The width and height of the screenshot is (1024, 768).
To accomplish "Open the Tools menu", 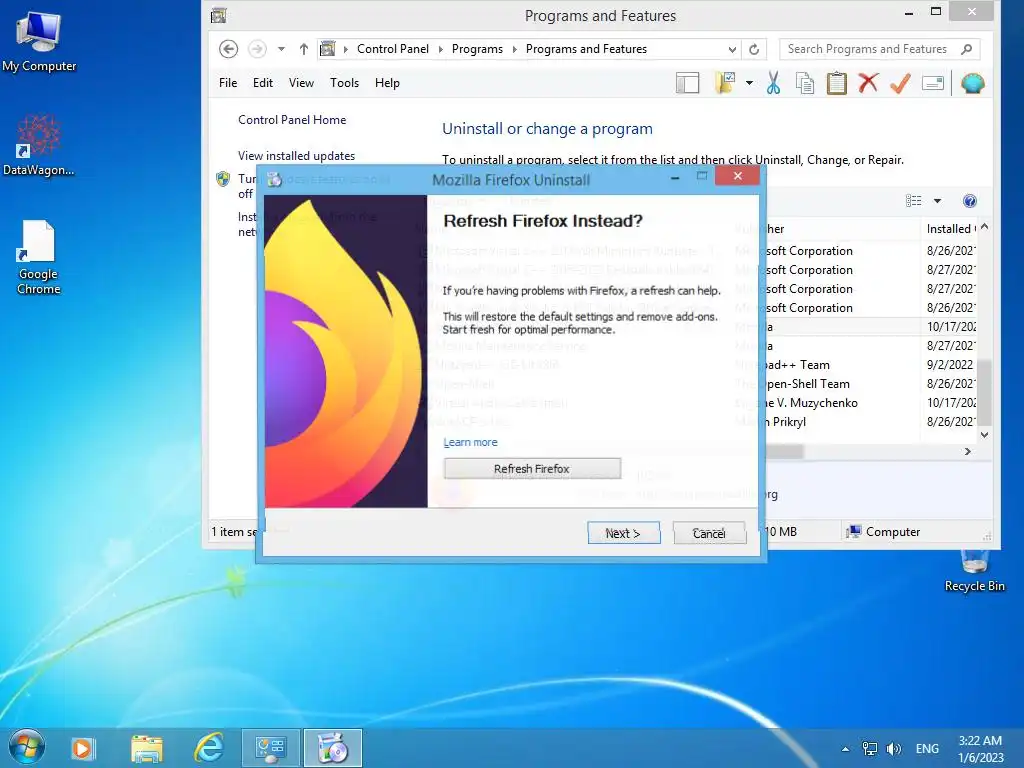I will [344, 83].
